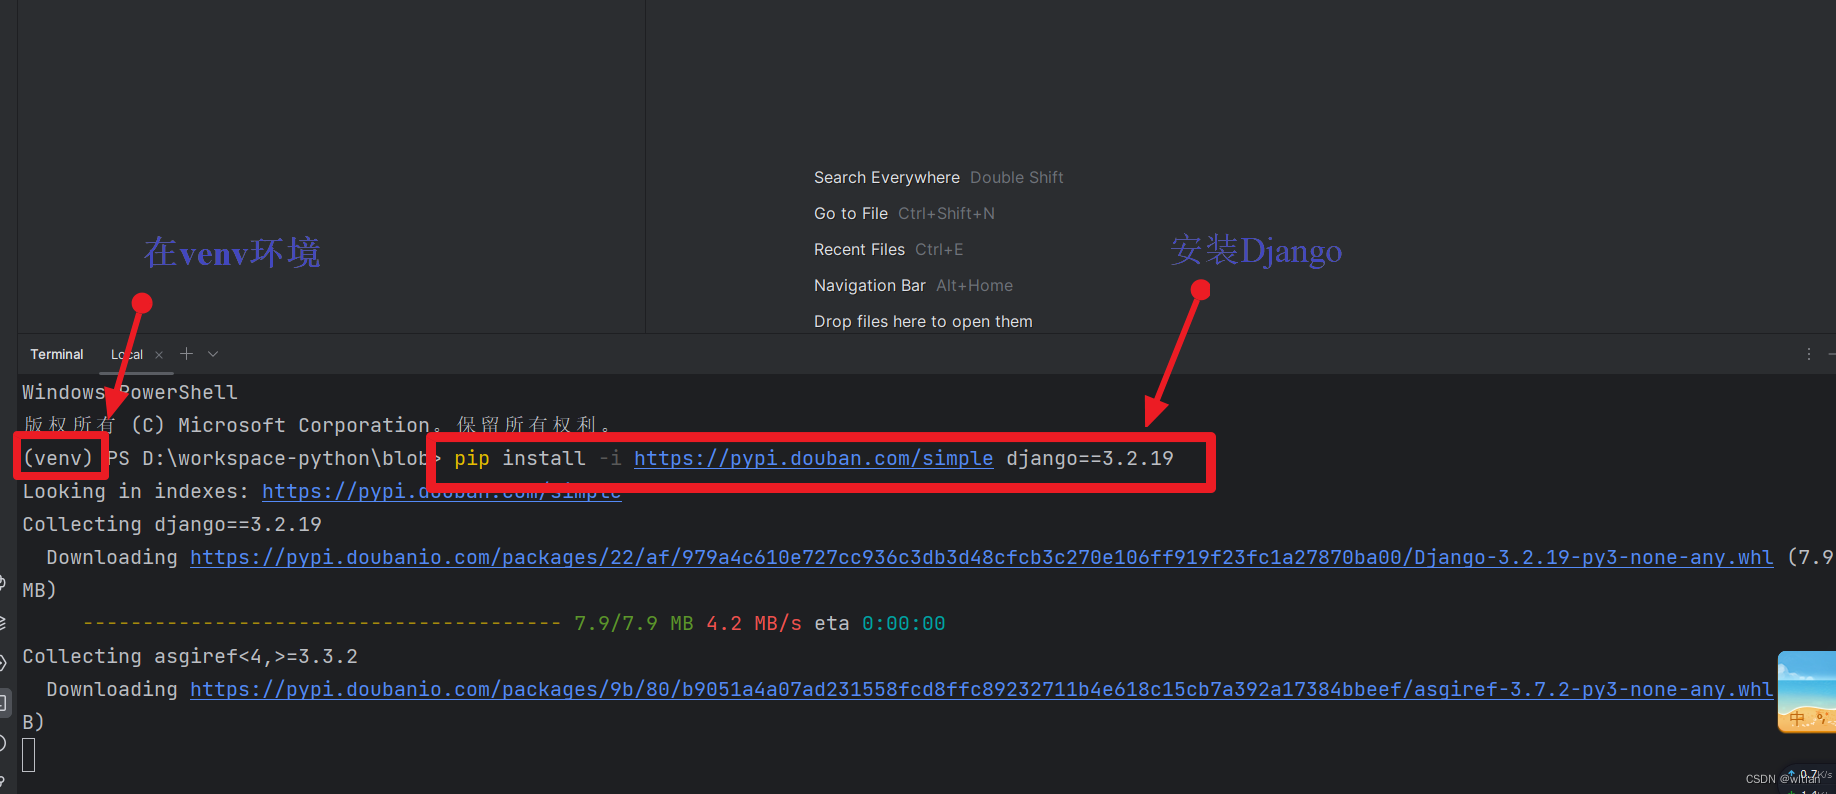Click the terminal cursor input block
This screenshot has width=1836, height=794.
pyautogui.click(x=29, y=755)
